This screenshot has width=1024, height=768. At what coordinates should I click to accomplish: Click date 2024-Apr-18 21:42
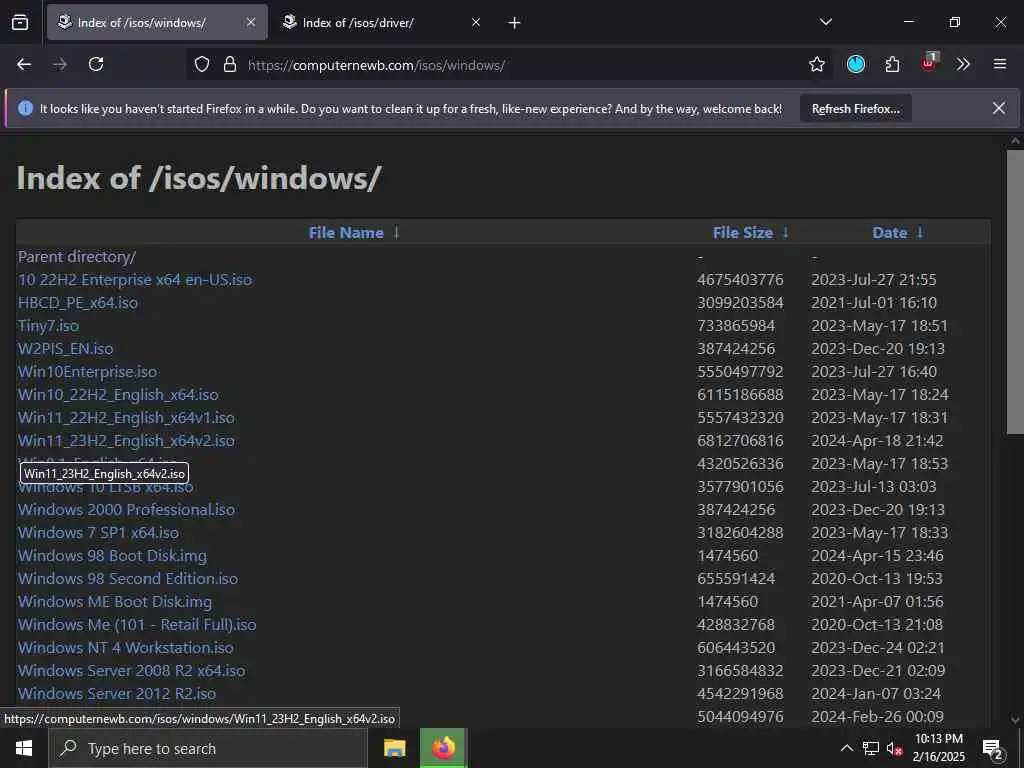876,440
